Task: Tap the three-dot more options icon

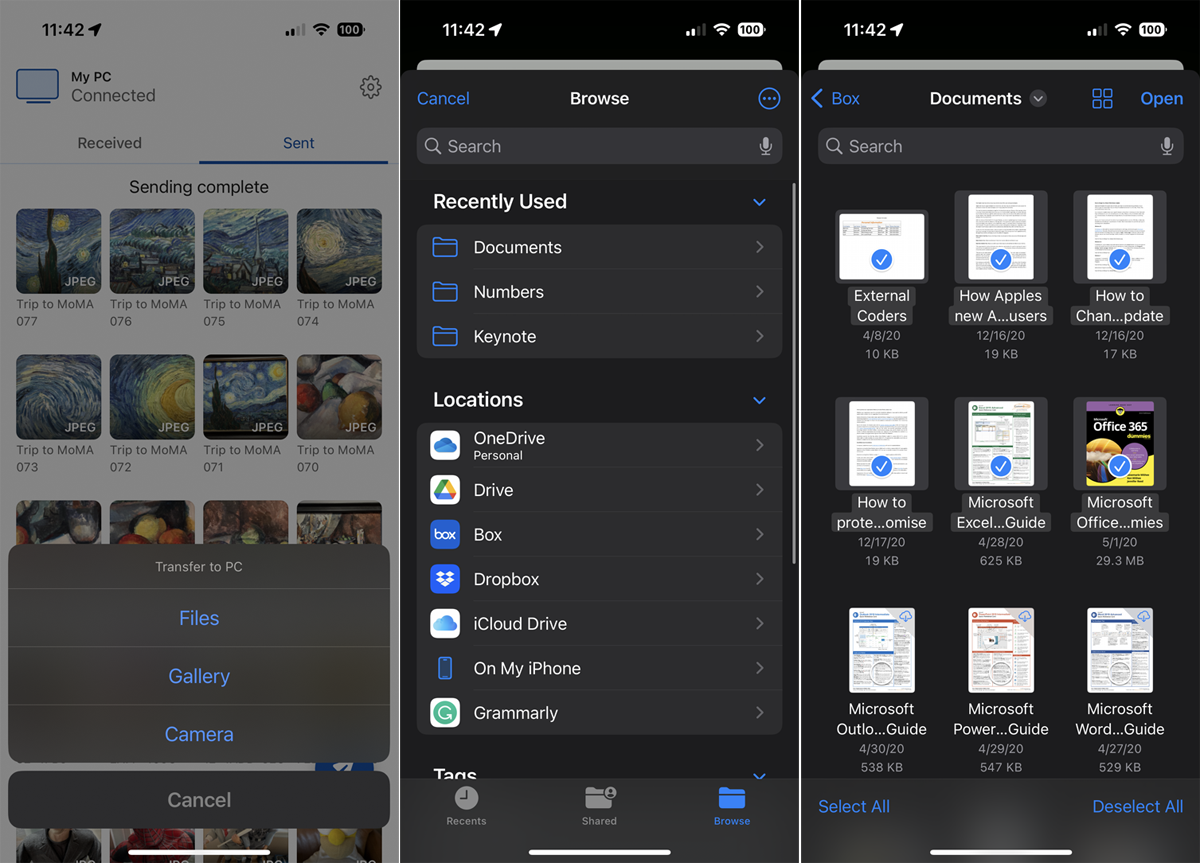Action: [768, 98]
